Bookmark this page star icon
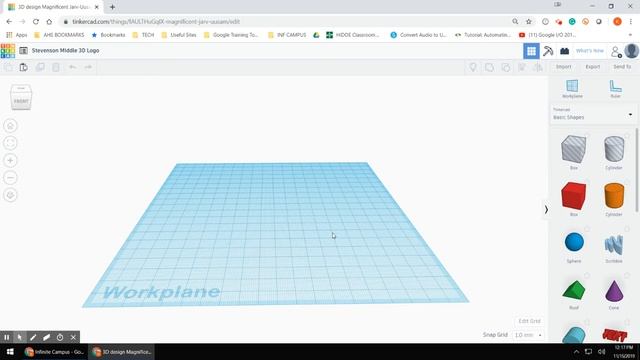640x360 pixels. (529, 22)
